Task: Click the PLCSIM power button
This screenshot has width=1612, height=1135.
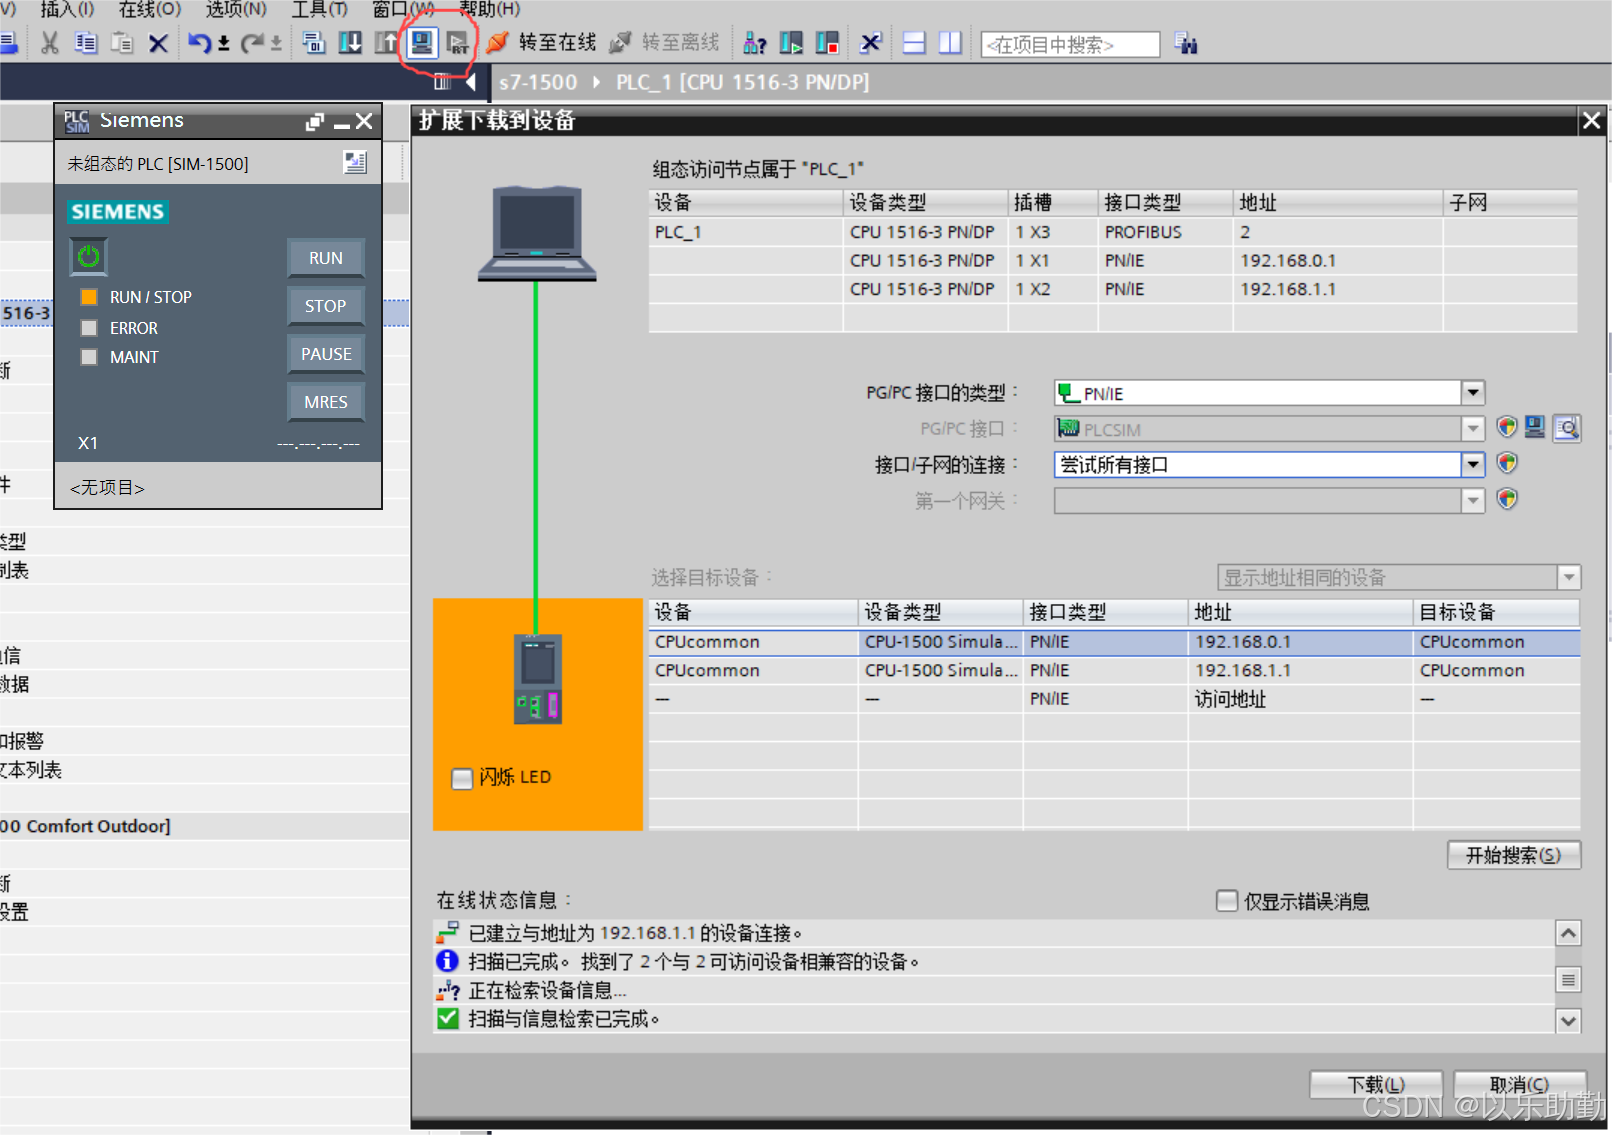Action: tap(88, 257)
